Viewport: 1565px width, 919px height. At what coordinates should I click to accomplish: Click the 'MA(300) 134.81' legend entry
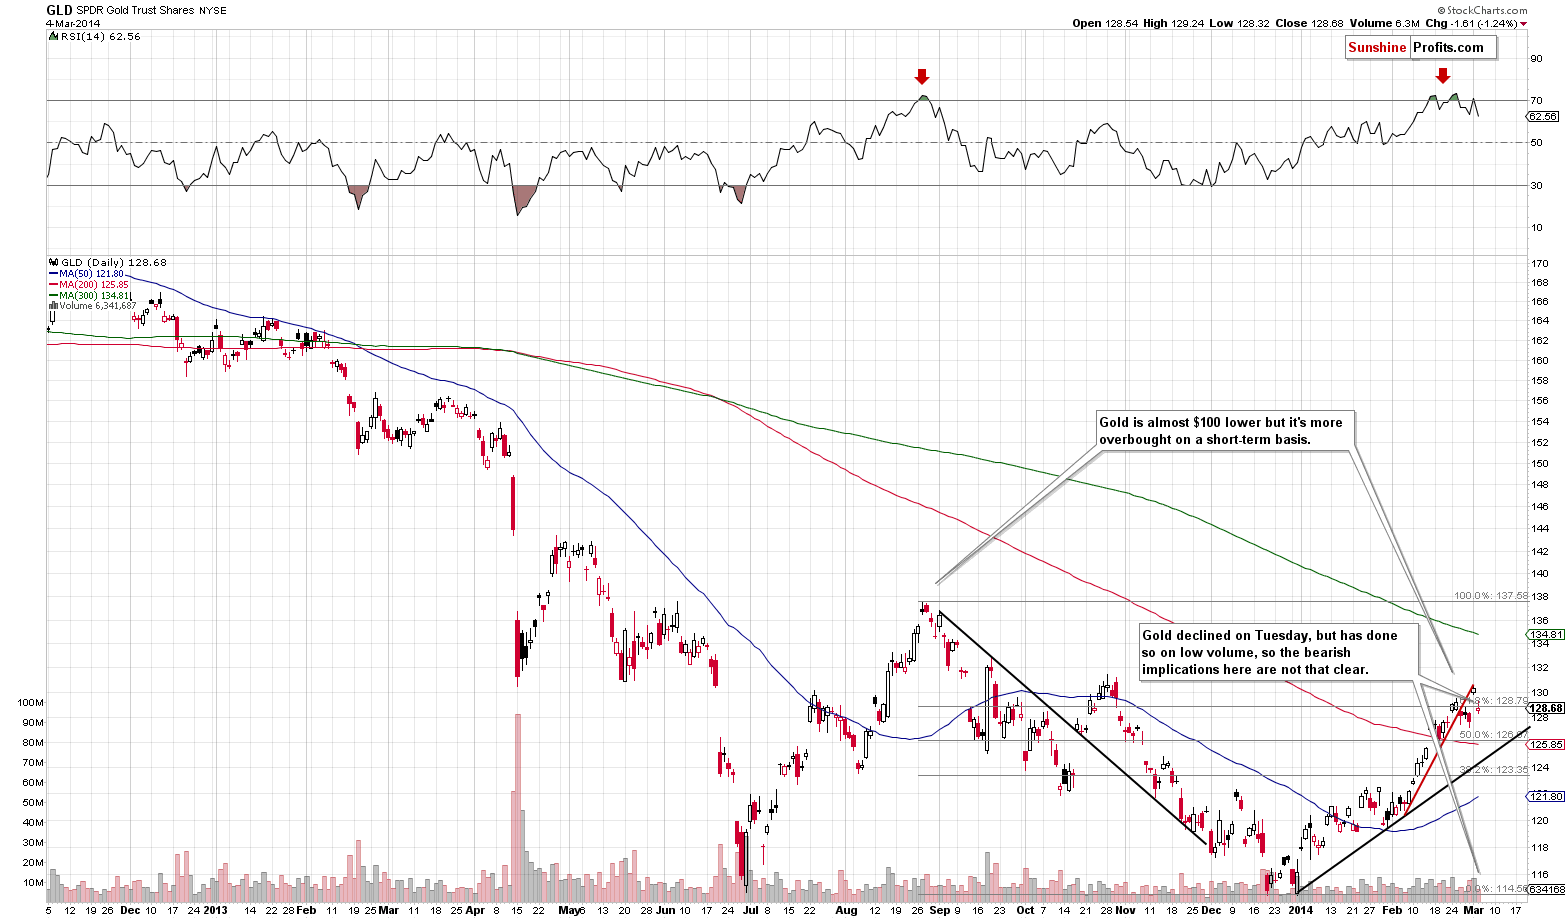[x=94, y=296]
